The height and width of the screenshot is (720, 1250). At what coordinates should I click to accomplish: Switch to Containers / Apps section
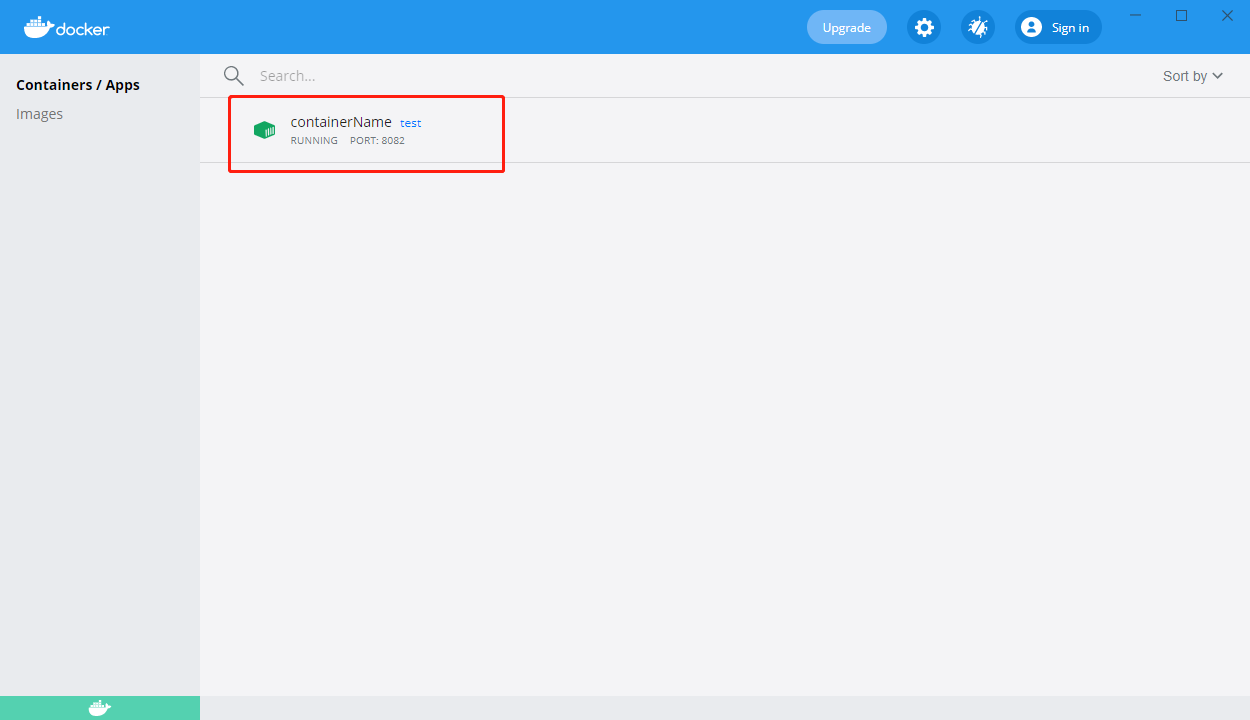pos(78,85)
